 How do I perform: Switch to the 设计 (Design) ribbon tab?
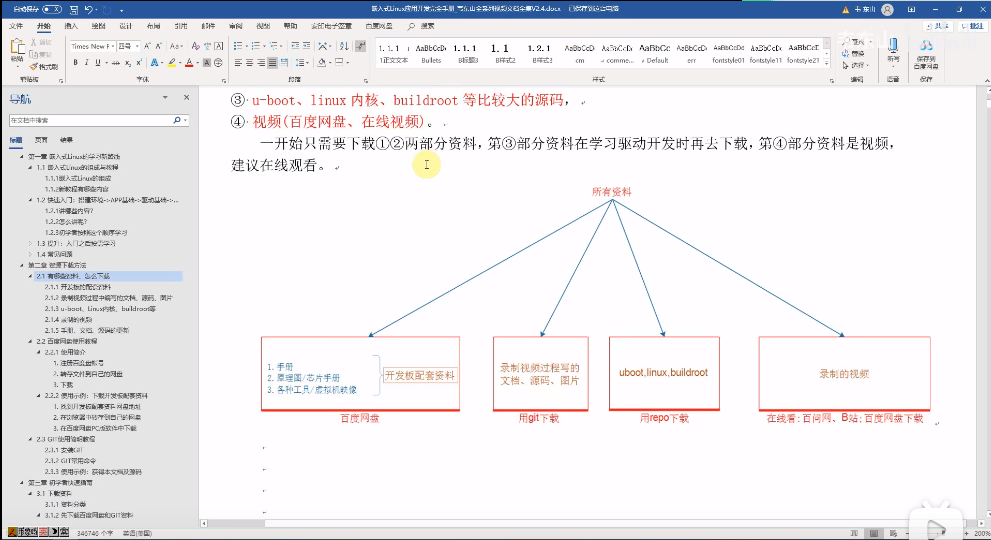coord(126,26)
